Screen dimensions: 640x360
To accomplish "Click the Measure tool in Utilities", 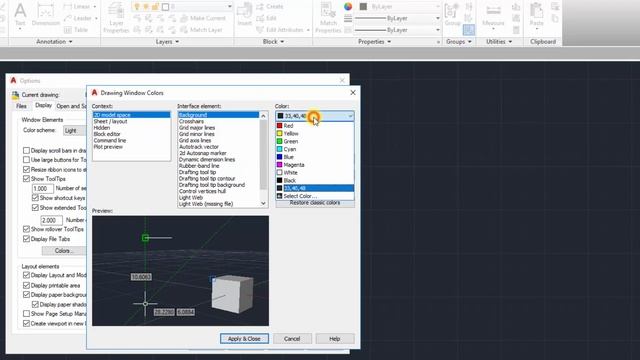I will tap(493, 16).
